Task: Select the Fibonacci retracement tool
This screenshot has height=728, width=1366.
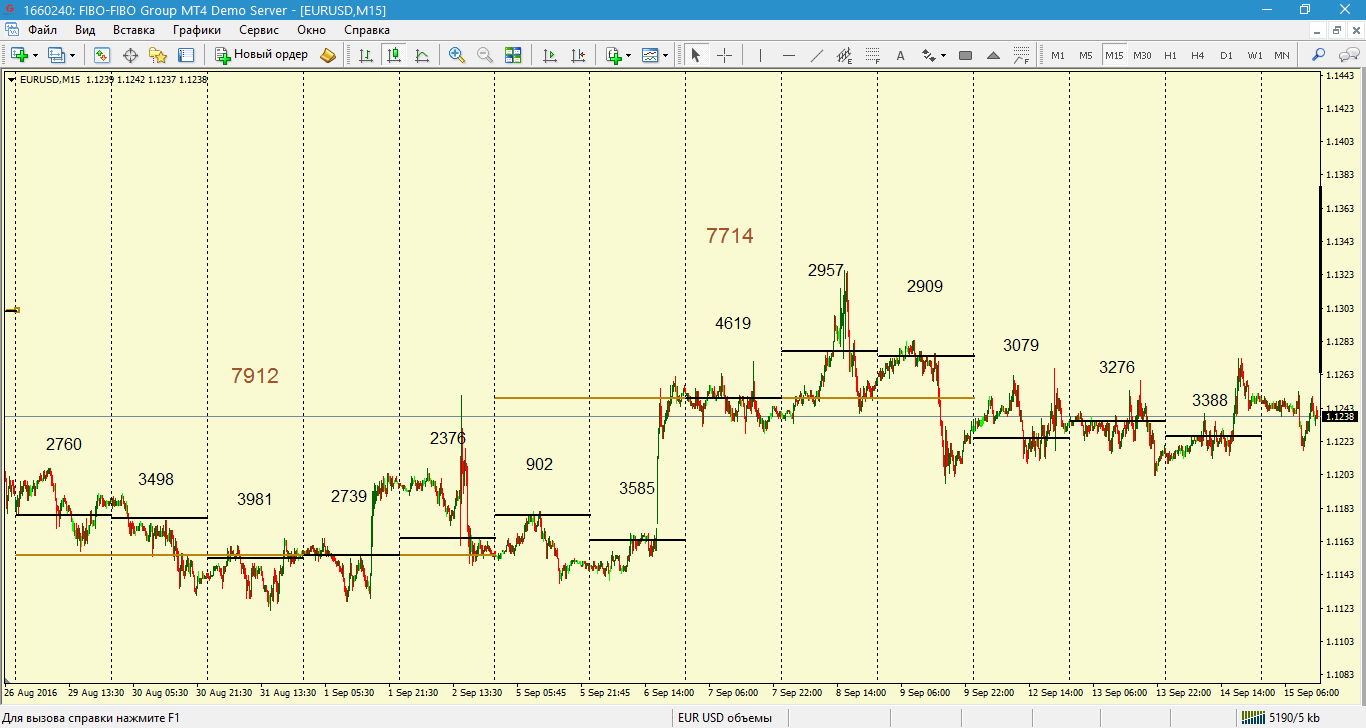Action: [x=872, y=55]
